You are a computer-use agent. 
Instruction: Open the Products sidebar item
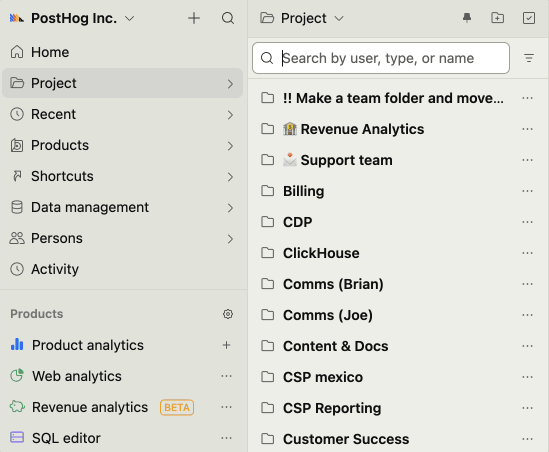[122, 145]
